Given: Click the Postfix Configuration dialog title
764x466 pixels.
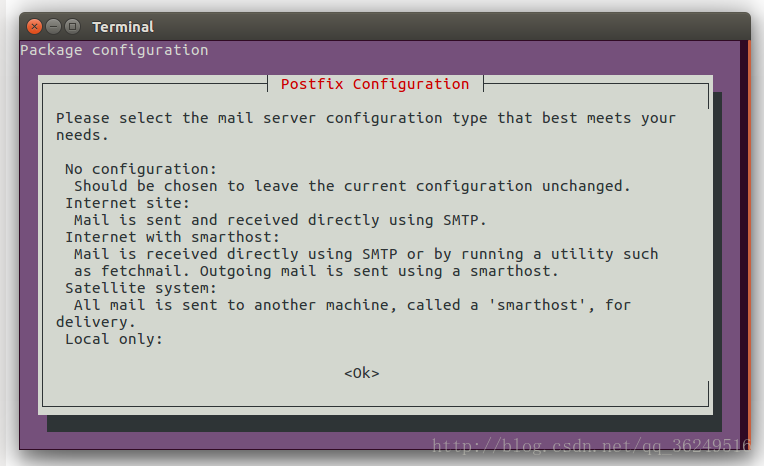Looking at the screenshot, I should coord(375,84).
